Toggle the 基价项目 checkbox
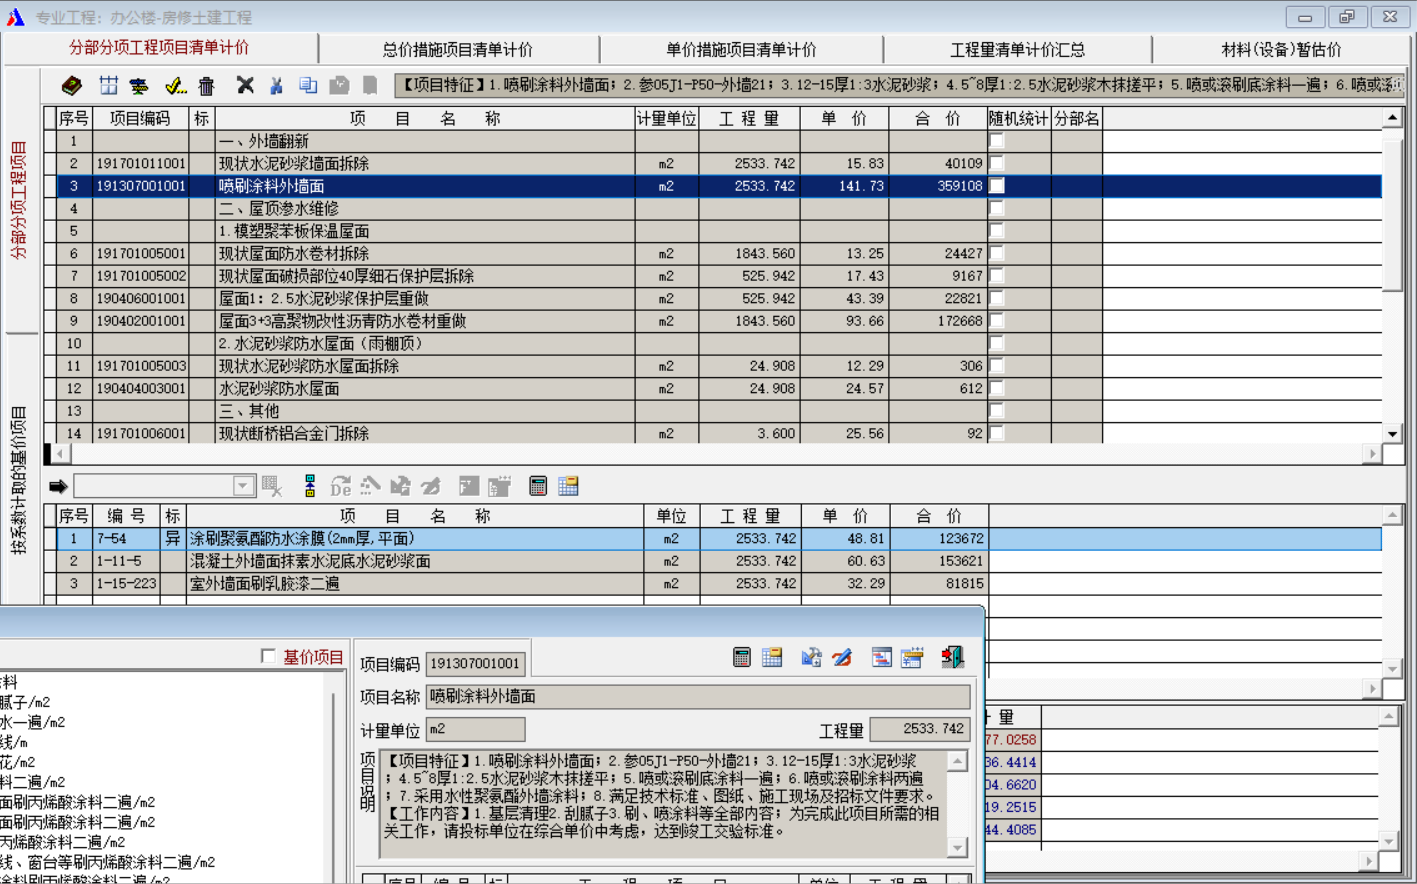Image resolution: width=1417 pixels, height=884 pixels. point(268,656)
